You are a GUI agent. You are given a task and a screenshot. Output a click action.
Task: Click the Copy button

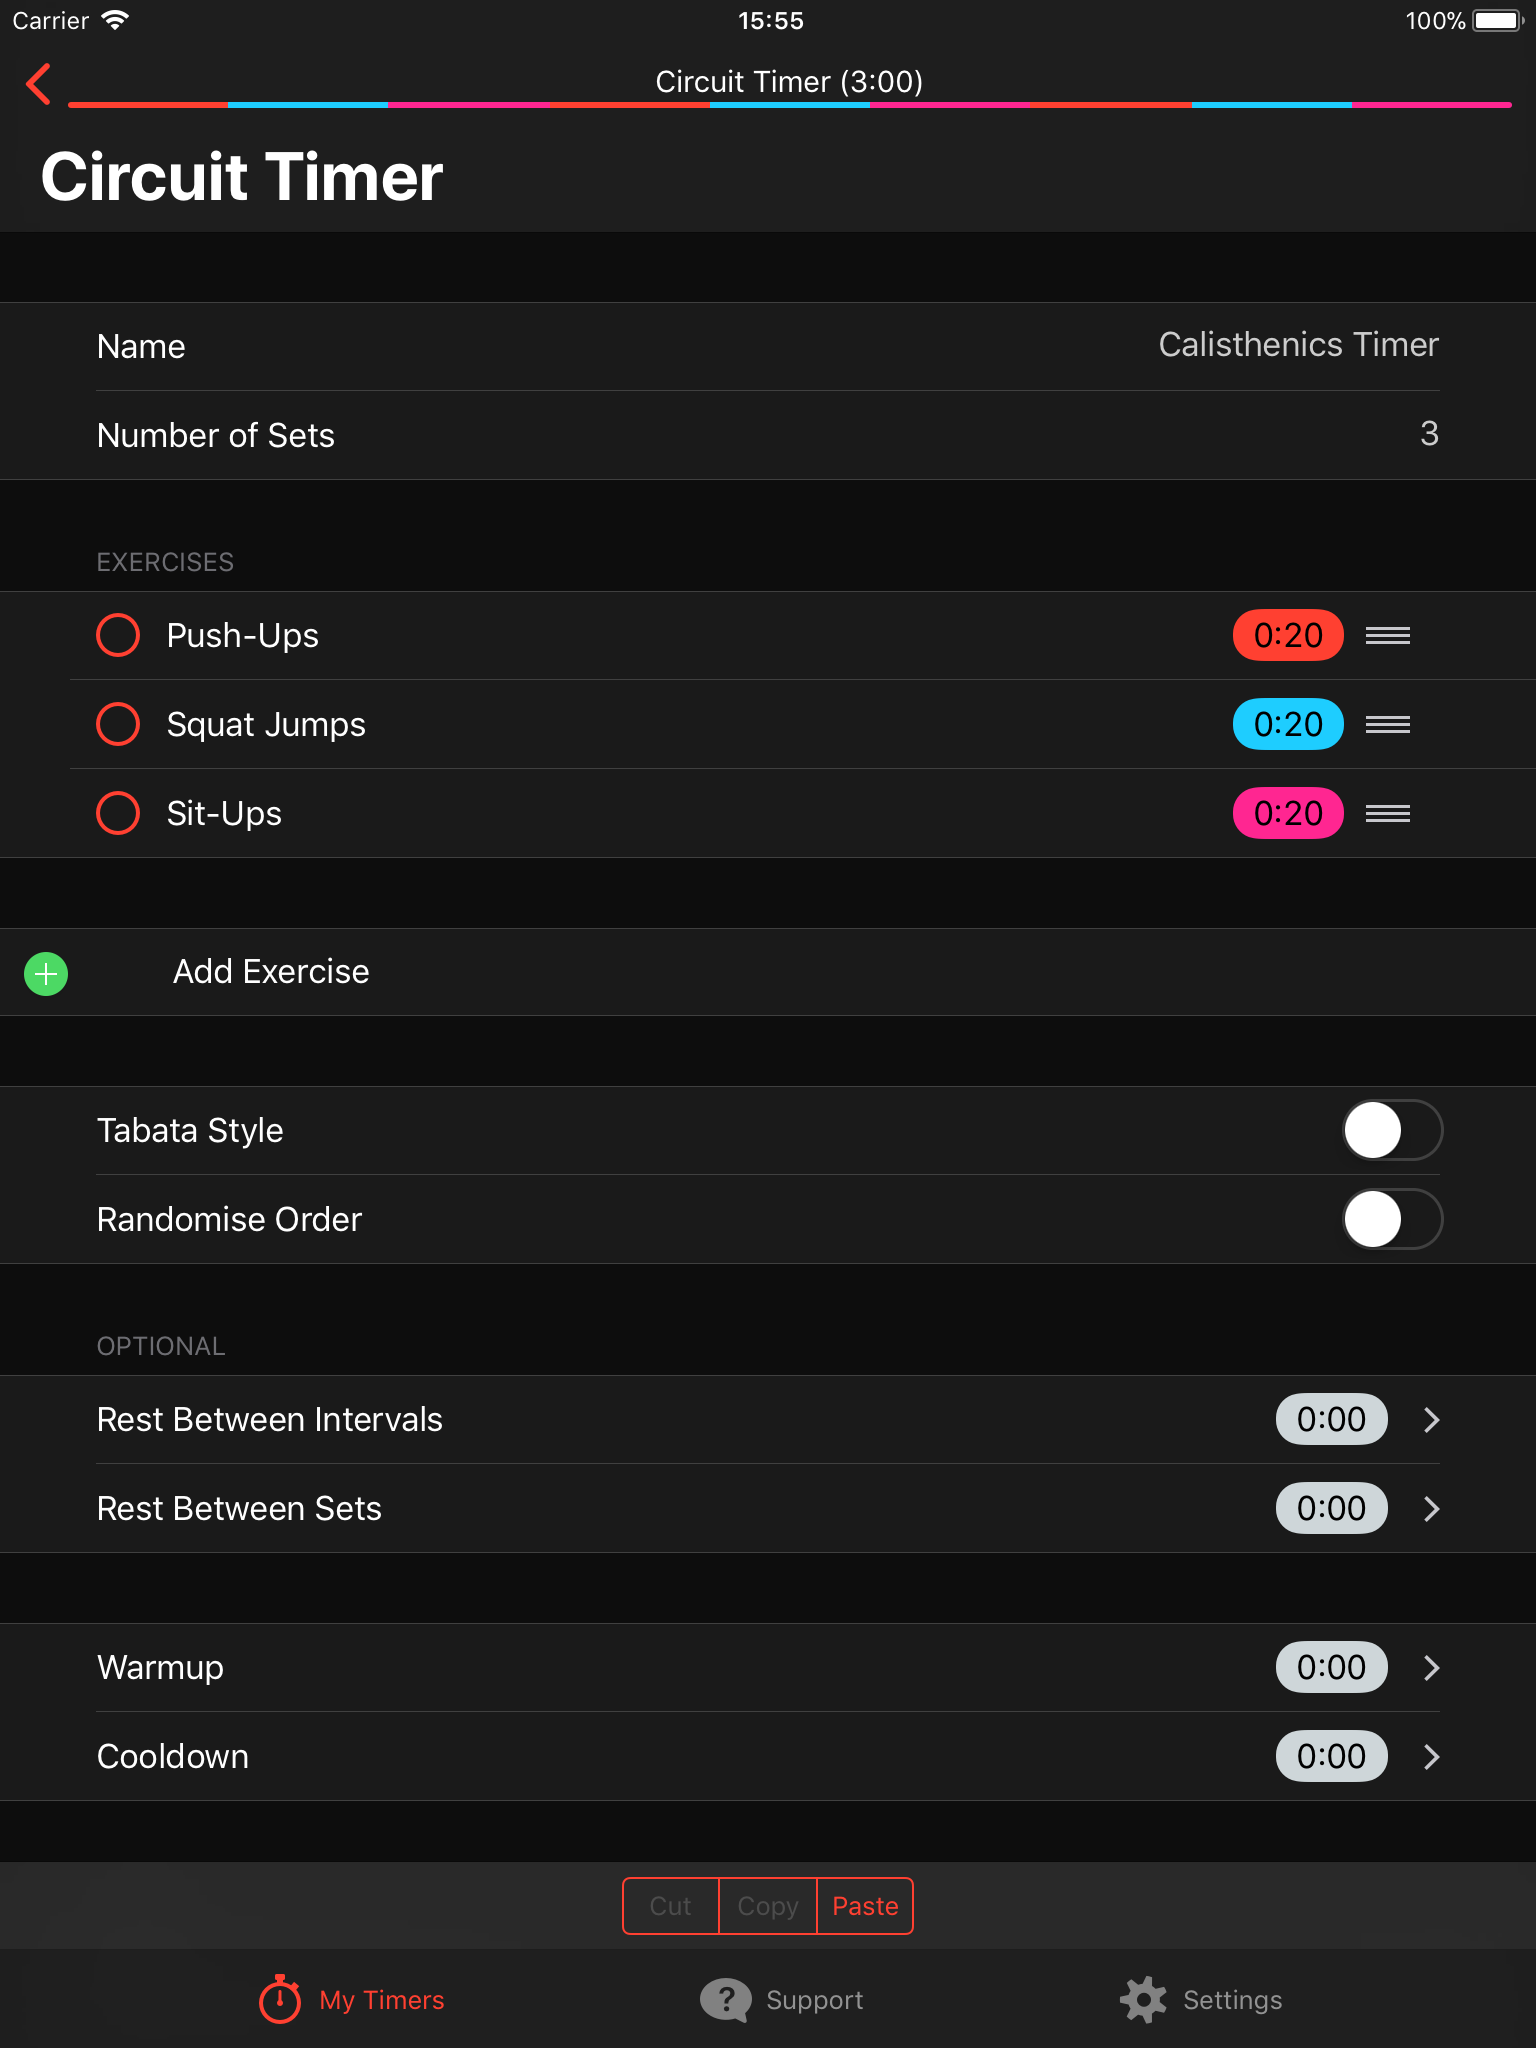tap(768, 1906)
